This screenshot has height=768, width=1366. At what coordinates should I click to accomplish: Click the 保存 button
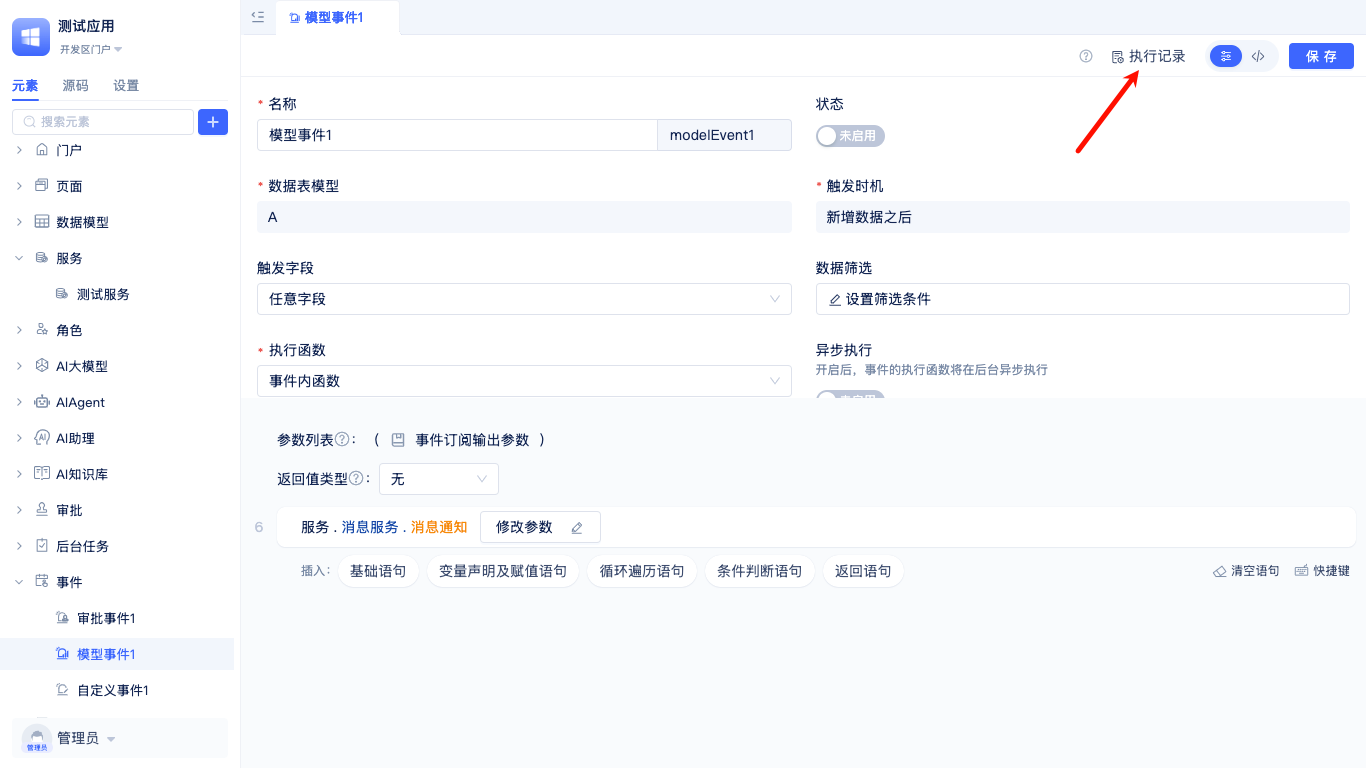[x=1321, y=56]
